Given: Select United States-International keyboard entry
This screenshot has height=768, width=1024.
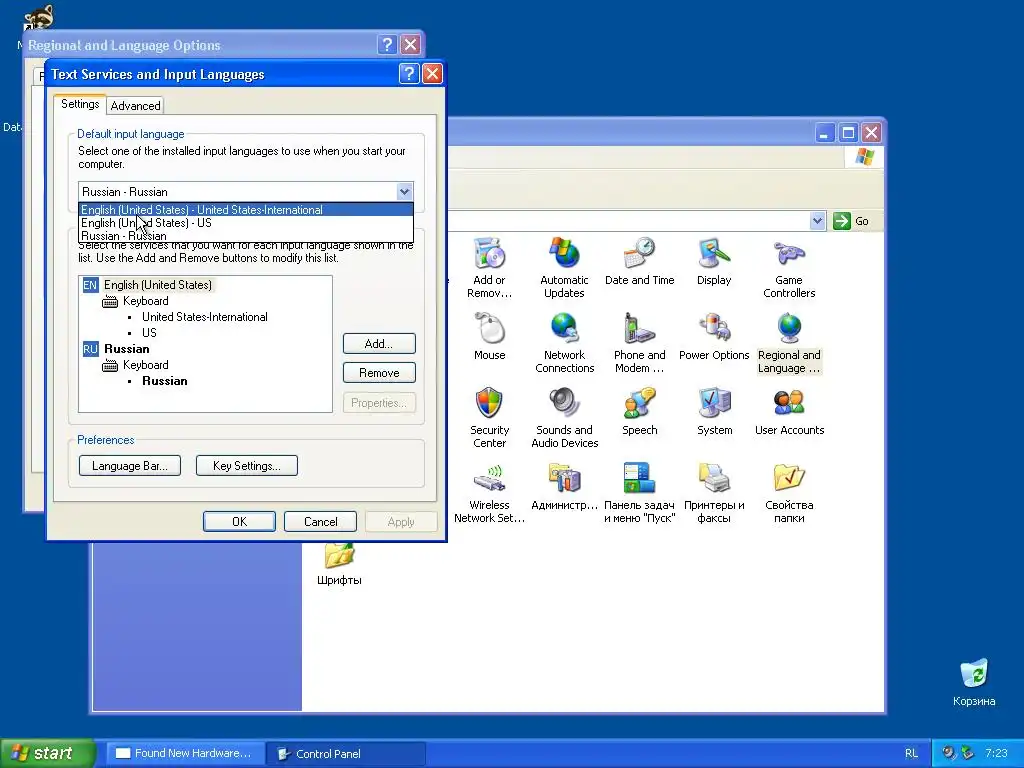Looking at the screenshot, I should 204,317.
